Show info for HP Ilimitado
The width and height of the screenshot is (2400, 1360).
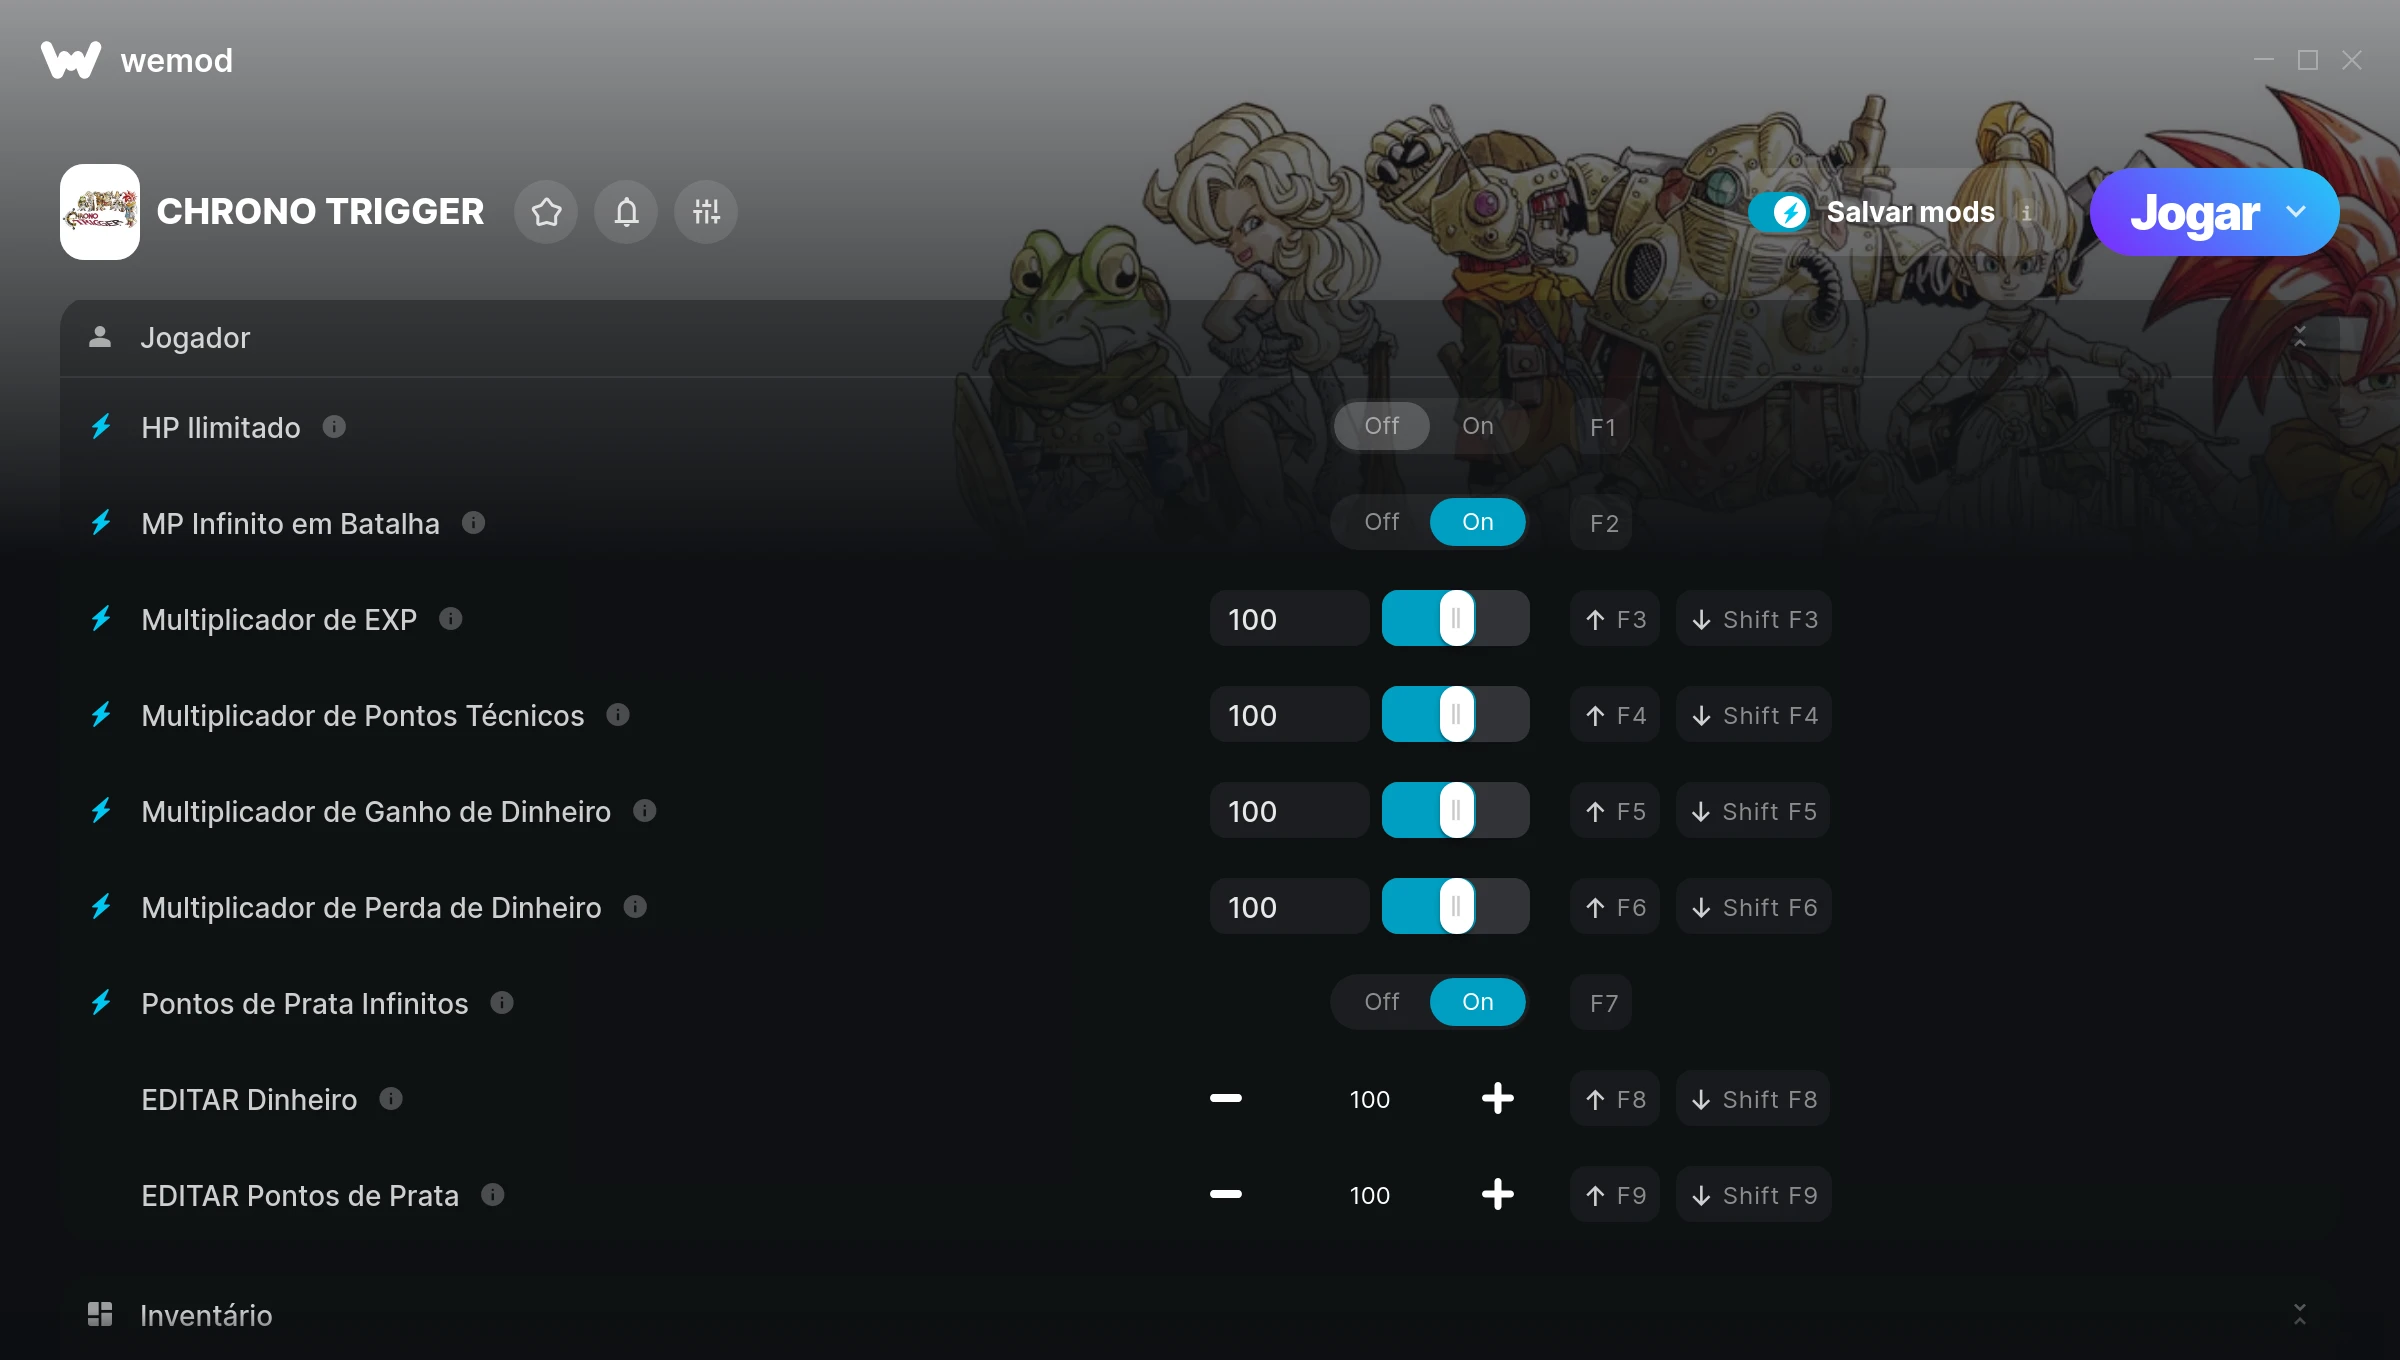pyautogui.click(x=334, y=427)
